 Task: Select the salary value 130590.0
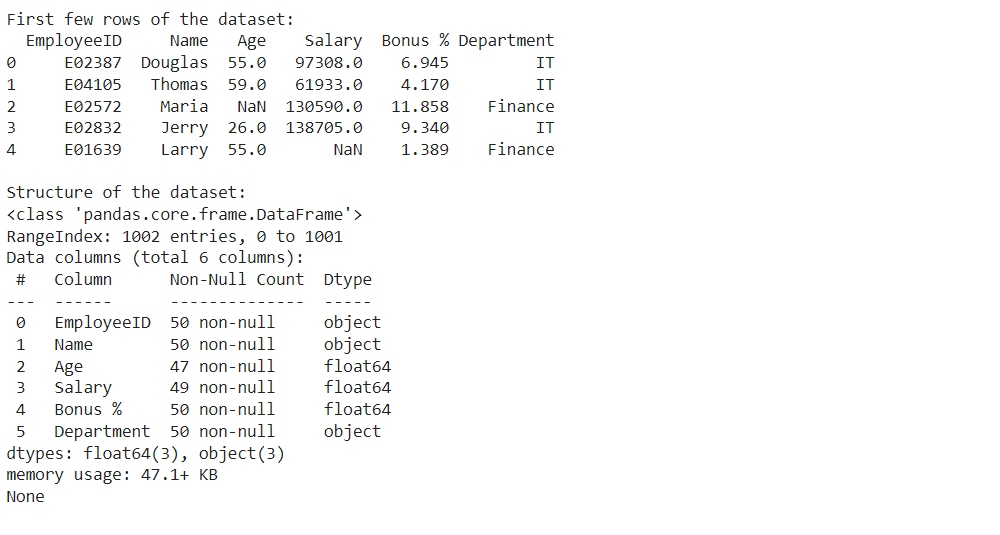[324, 106]
